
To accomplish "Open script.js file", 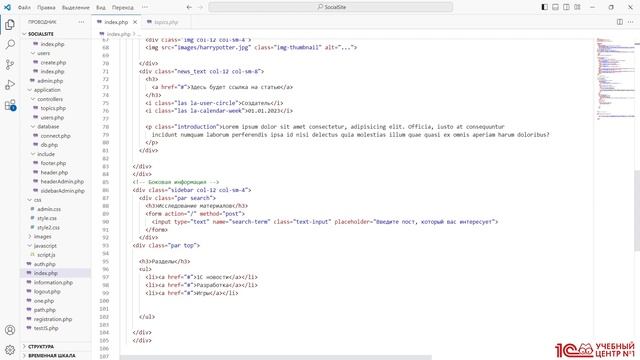I will [46, 255].
